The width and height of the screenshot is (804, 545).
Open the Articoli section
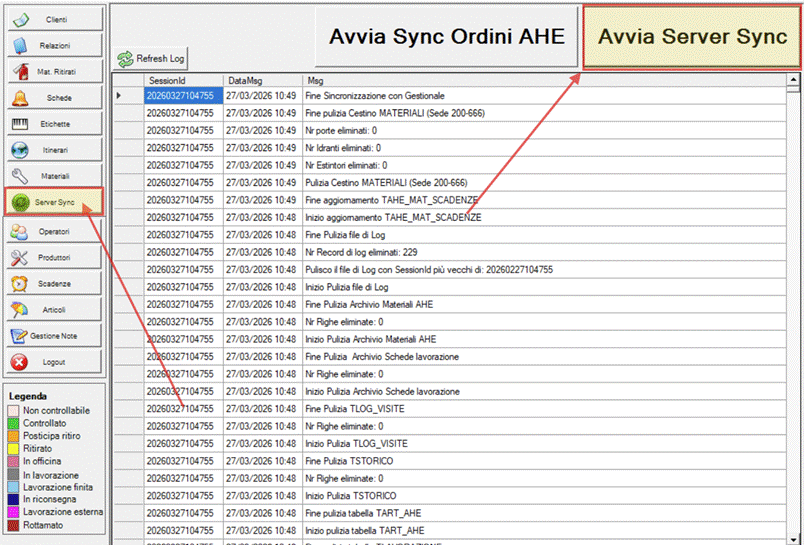click(x=55, y=309)
